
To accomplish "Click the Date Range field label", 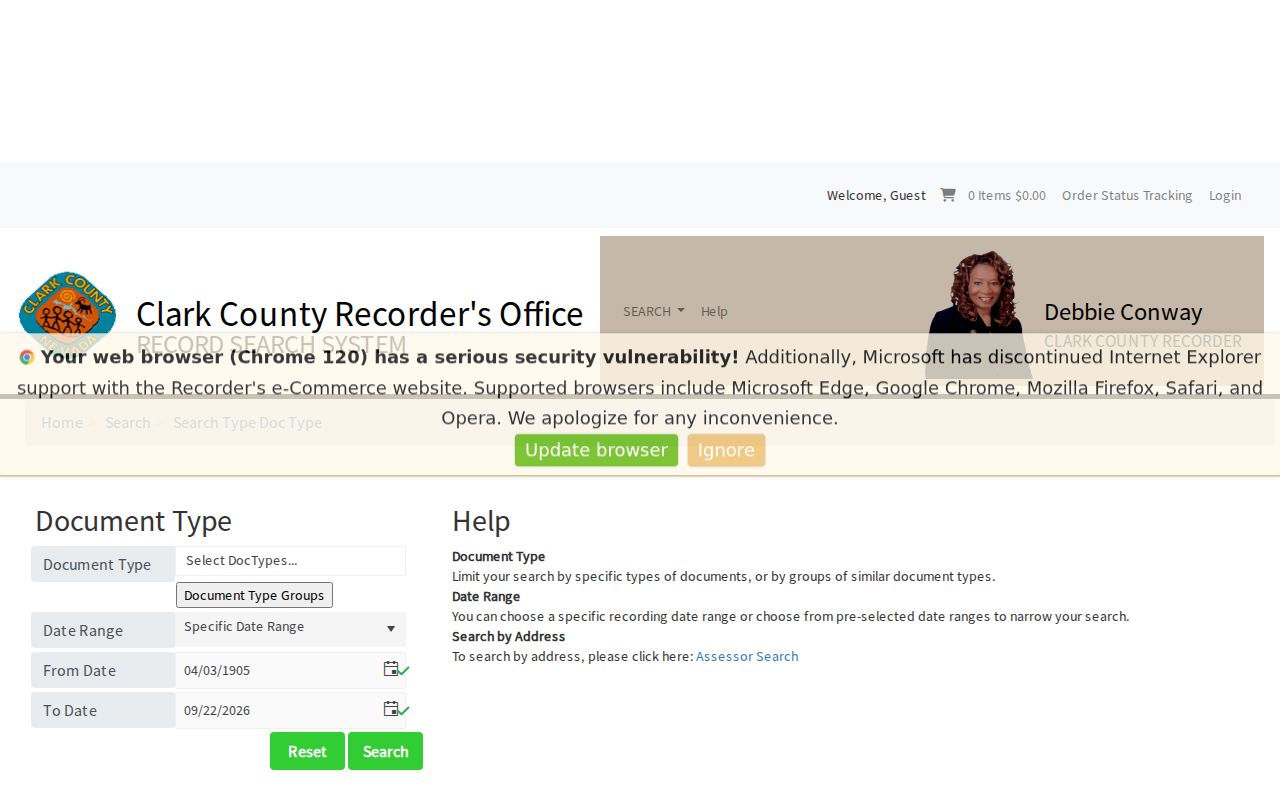I will (x=103, y=630).
